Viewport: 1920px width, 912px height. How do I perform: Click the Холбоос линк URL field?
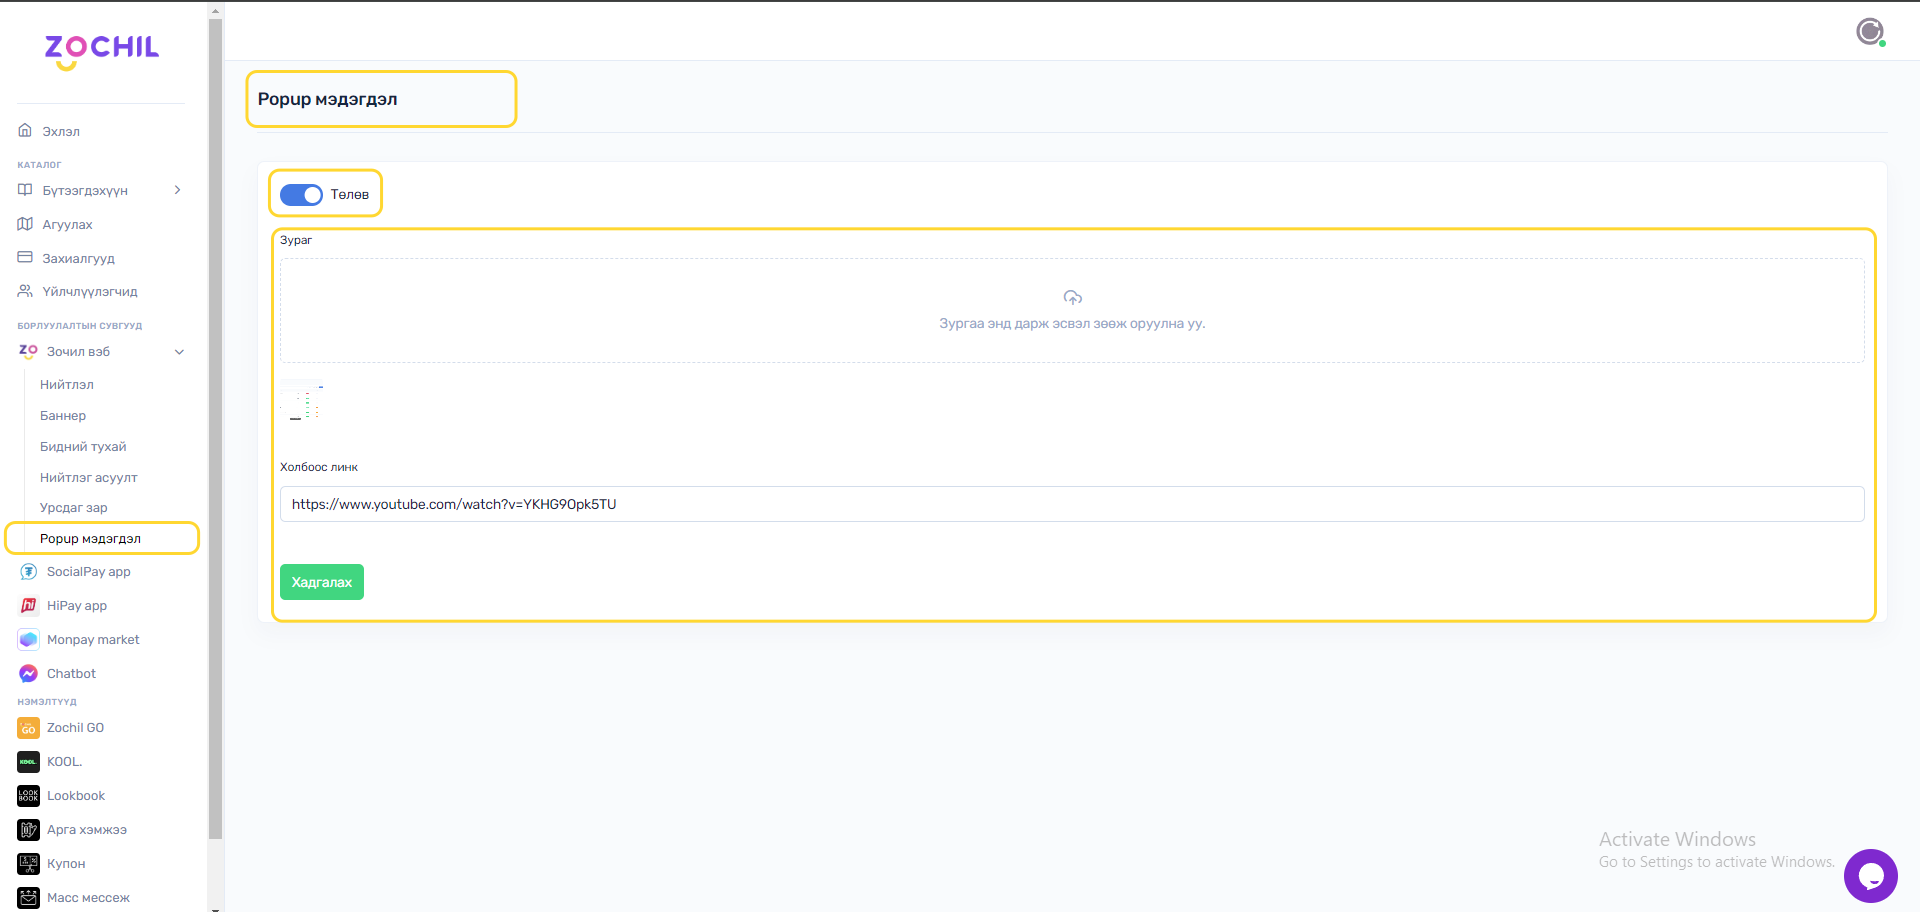point(1071,504)
